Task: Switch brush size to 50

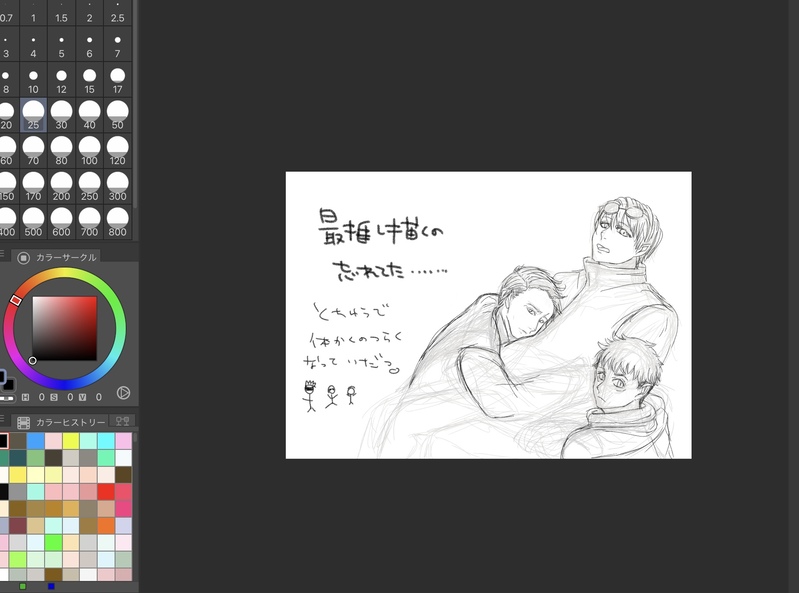Action: coord(117,116)
